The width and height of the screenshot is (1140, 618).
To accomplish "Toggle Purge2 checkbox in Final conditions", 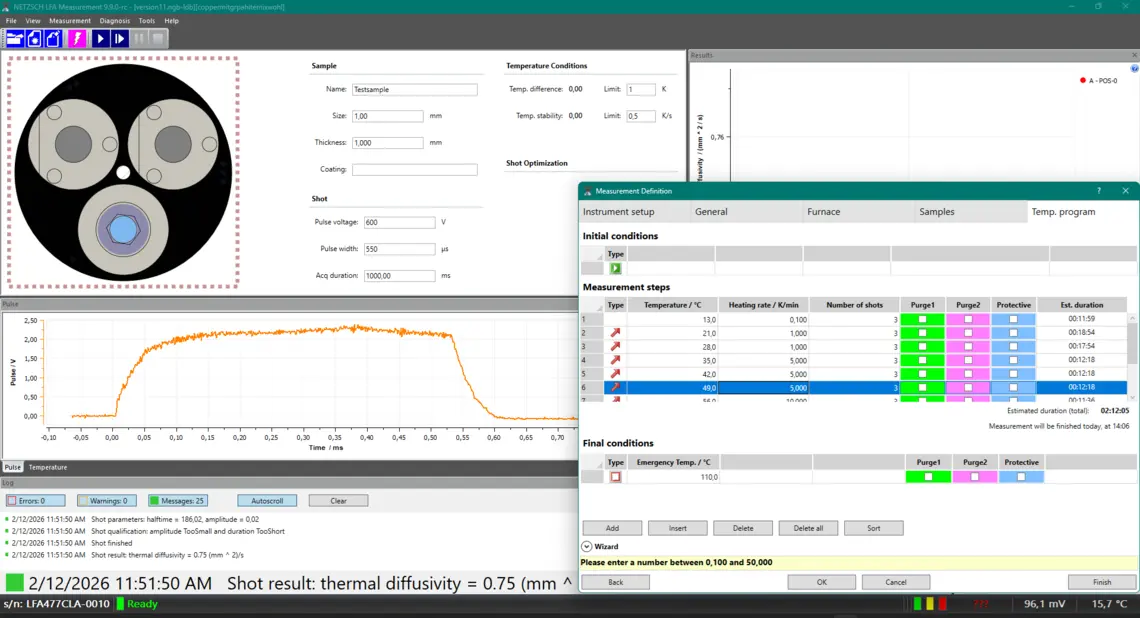I will click(x=975, y=477).
